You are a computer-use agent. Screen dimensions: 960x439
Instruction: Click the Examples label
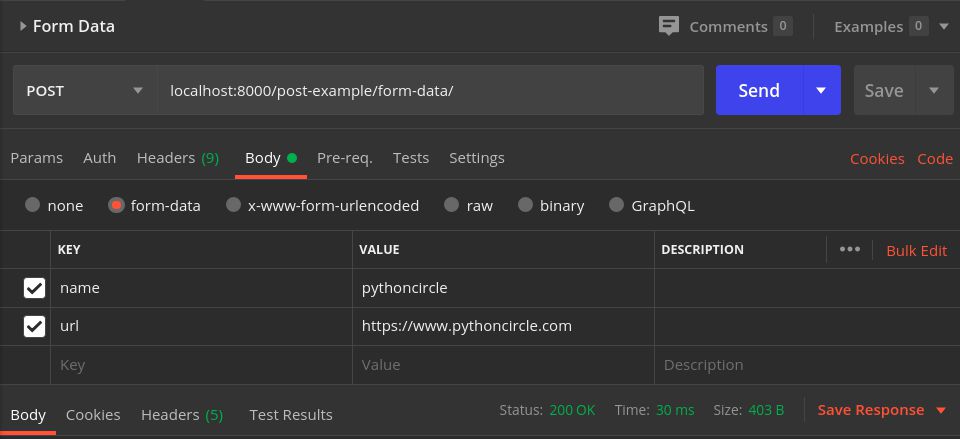point(868,27)
